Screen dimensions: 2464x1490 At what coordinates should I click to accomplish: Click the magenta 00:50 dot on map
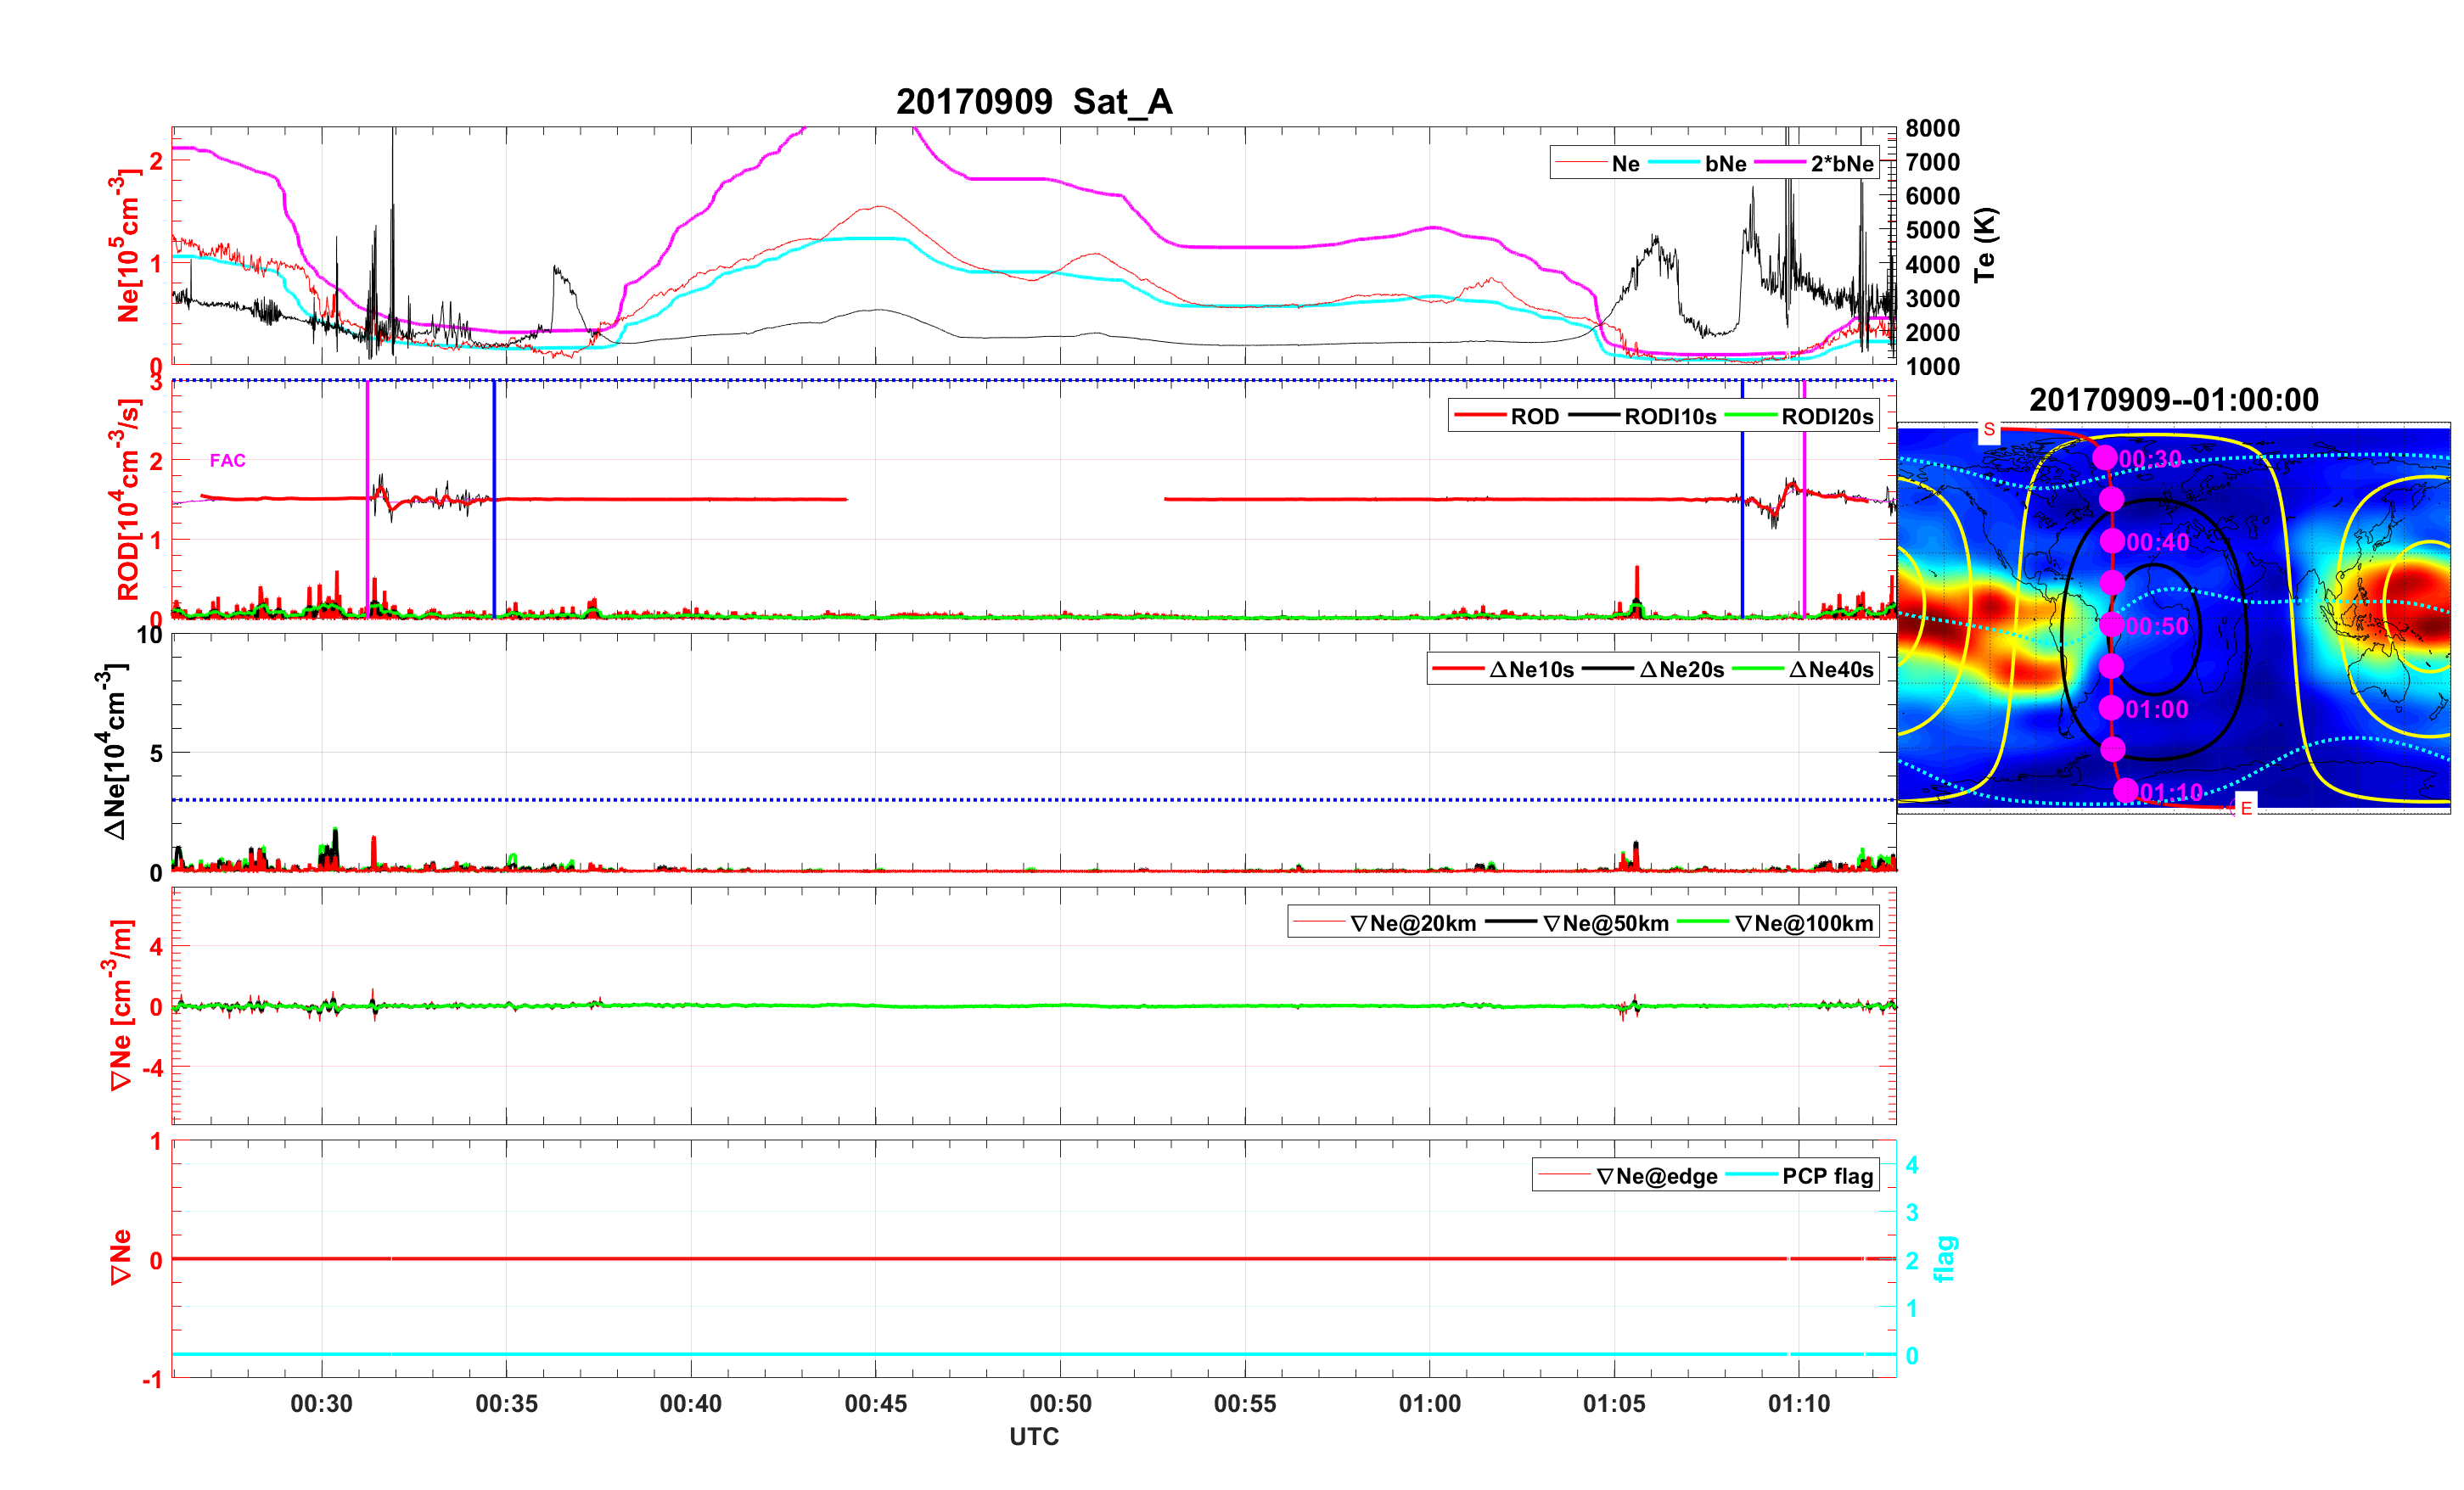click(2111, 625)
